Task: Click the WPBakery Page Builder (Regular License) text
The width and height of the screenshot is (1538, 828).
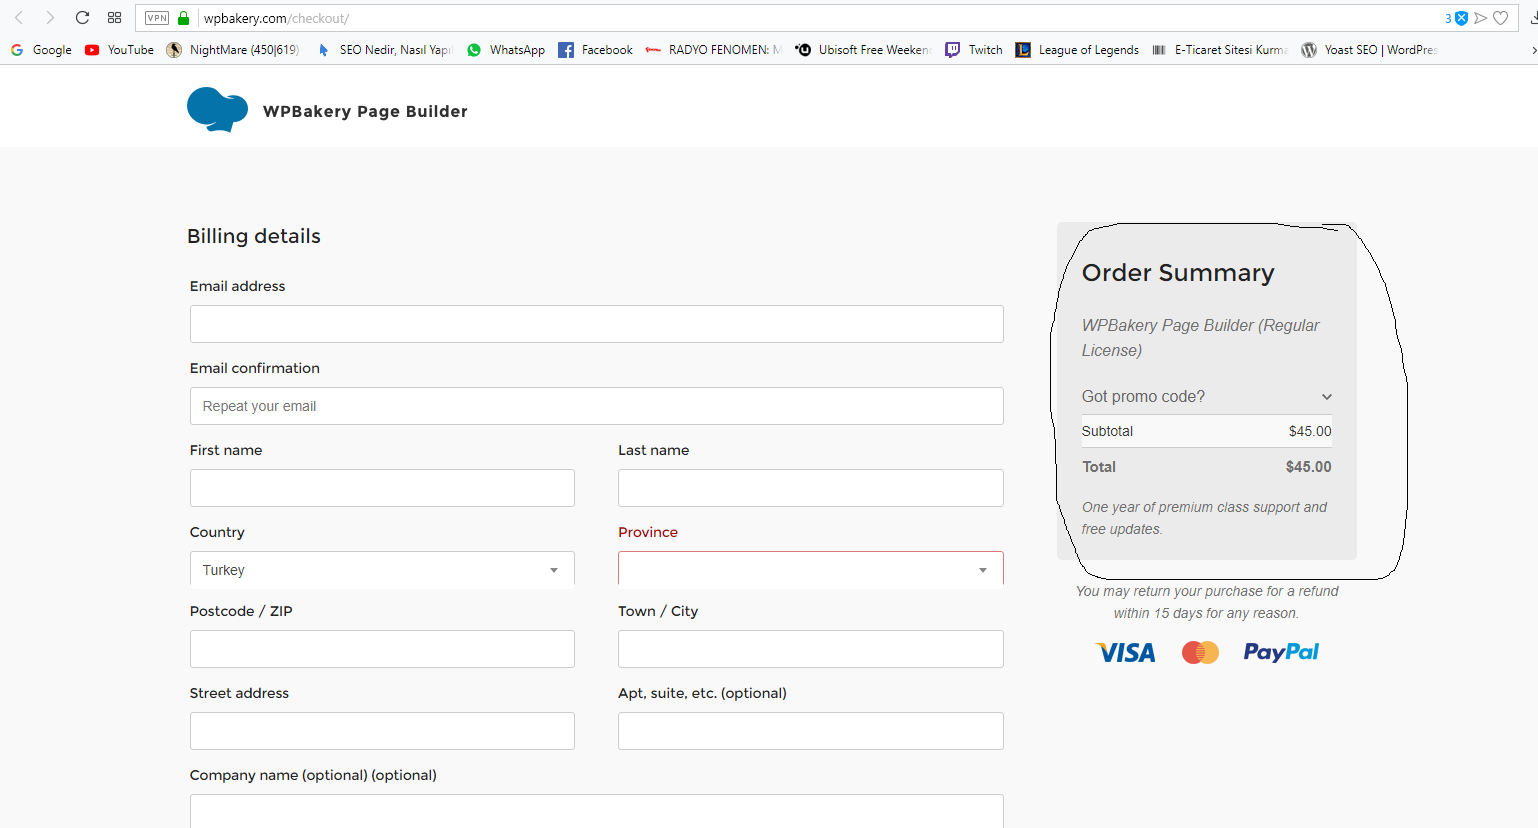Action: click(x=1200, y=338)
